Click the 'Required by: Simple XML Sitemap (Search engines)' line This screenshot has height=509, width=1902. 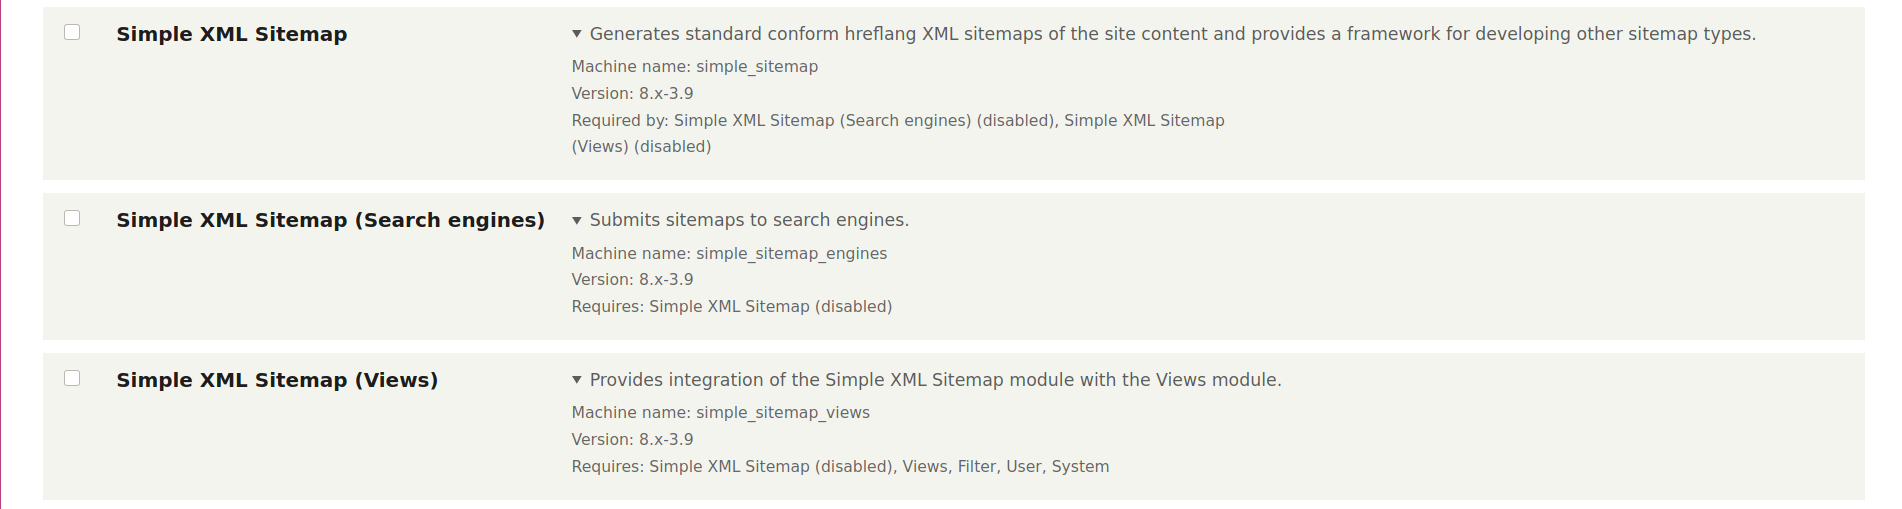pyautogui.click(x=897, y=121)
